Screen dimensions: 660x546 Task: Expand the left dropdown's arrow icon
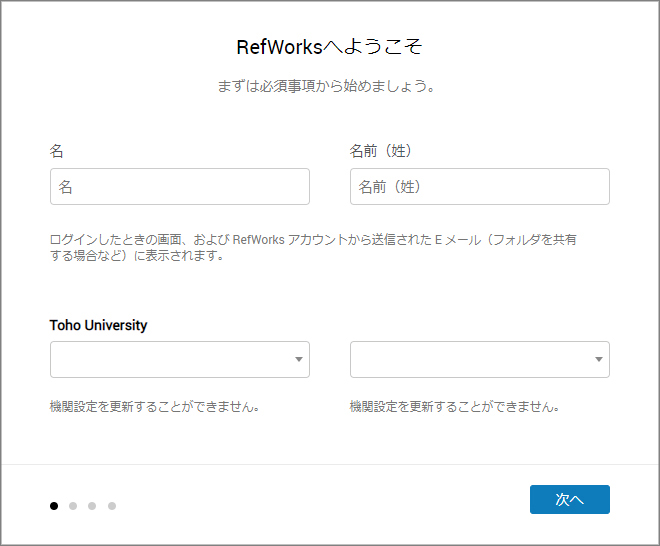[299, 360]
